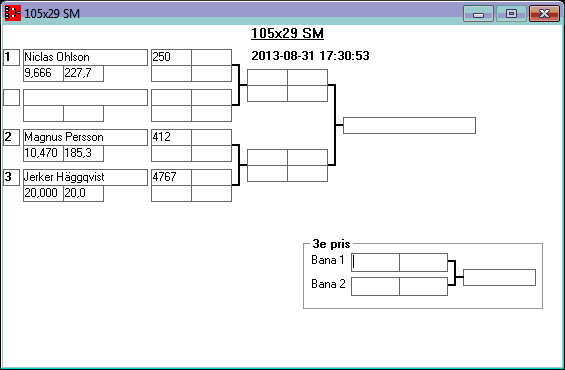Click the final winner result box
565x370 pixels.
[409, 125]
